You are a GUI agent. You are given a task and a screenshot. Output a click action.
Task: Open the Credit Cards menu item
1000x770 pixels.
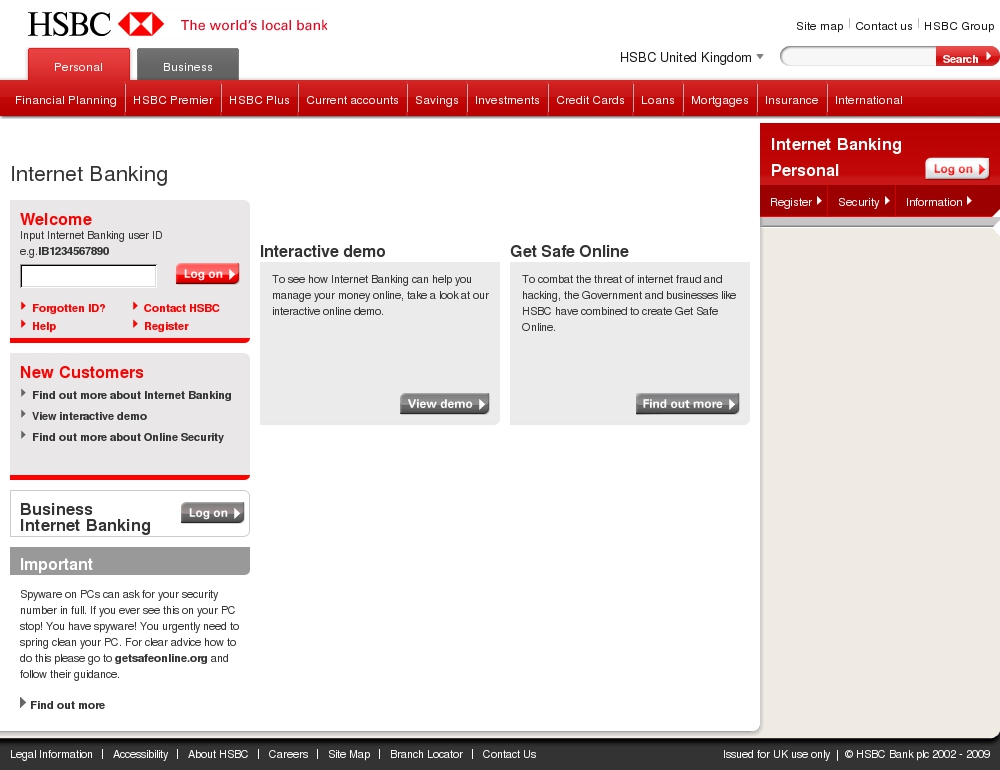click(x=590, y=100)
